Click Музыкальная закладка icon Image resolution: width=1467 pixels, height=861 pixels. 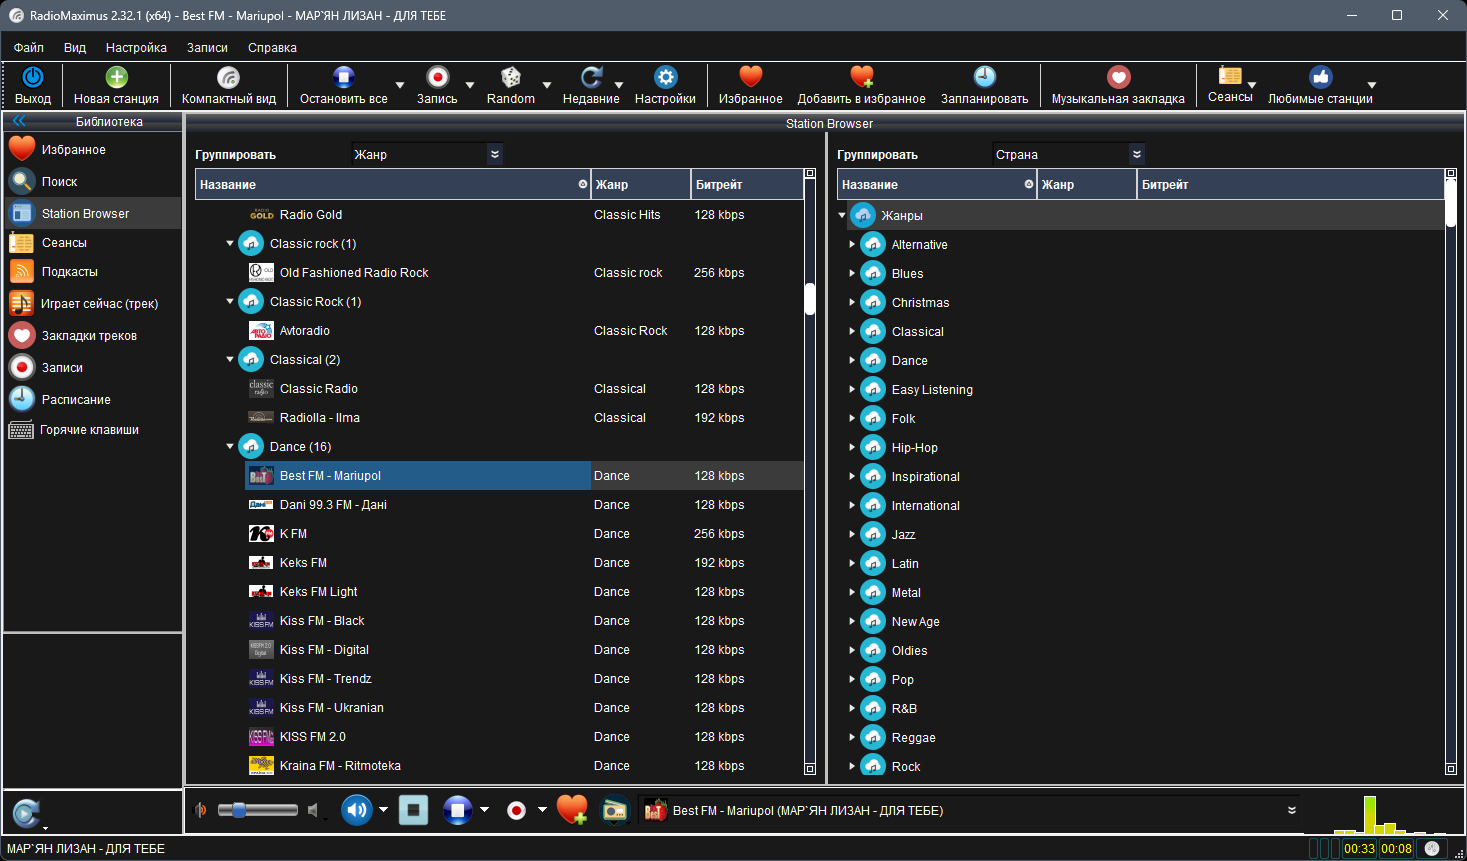1118,77
